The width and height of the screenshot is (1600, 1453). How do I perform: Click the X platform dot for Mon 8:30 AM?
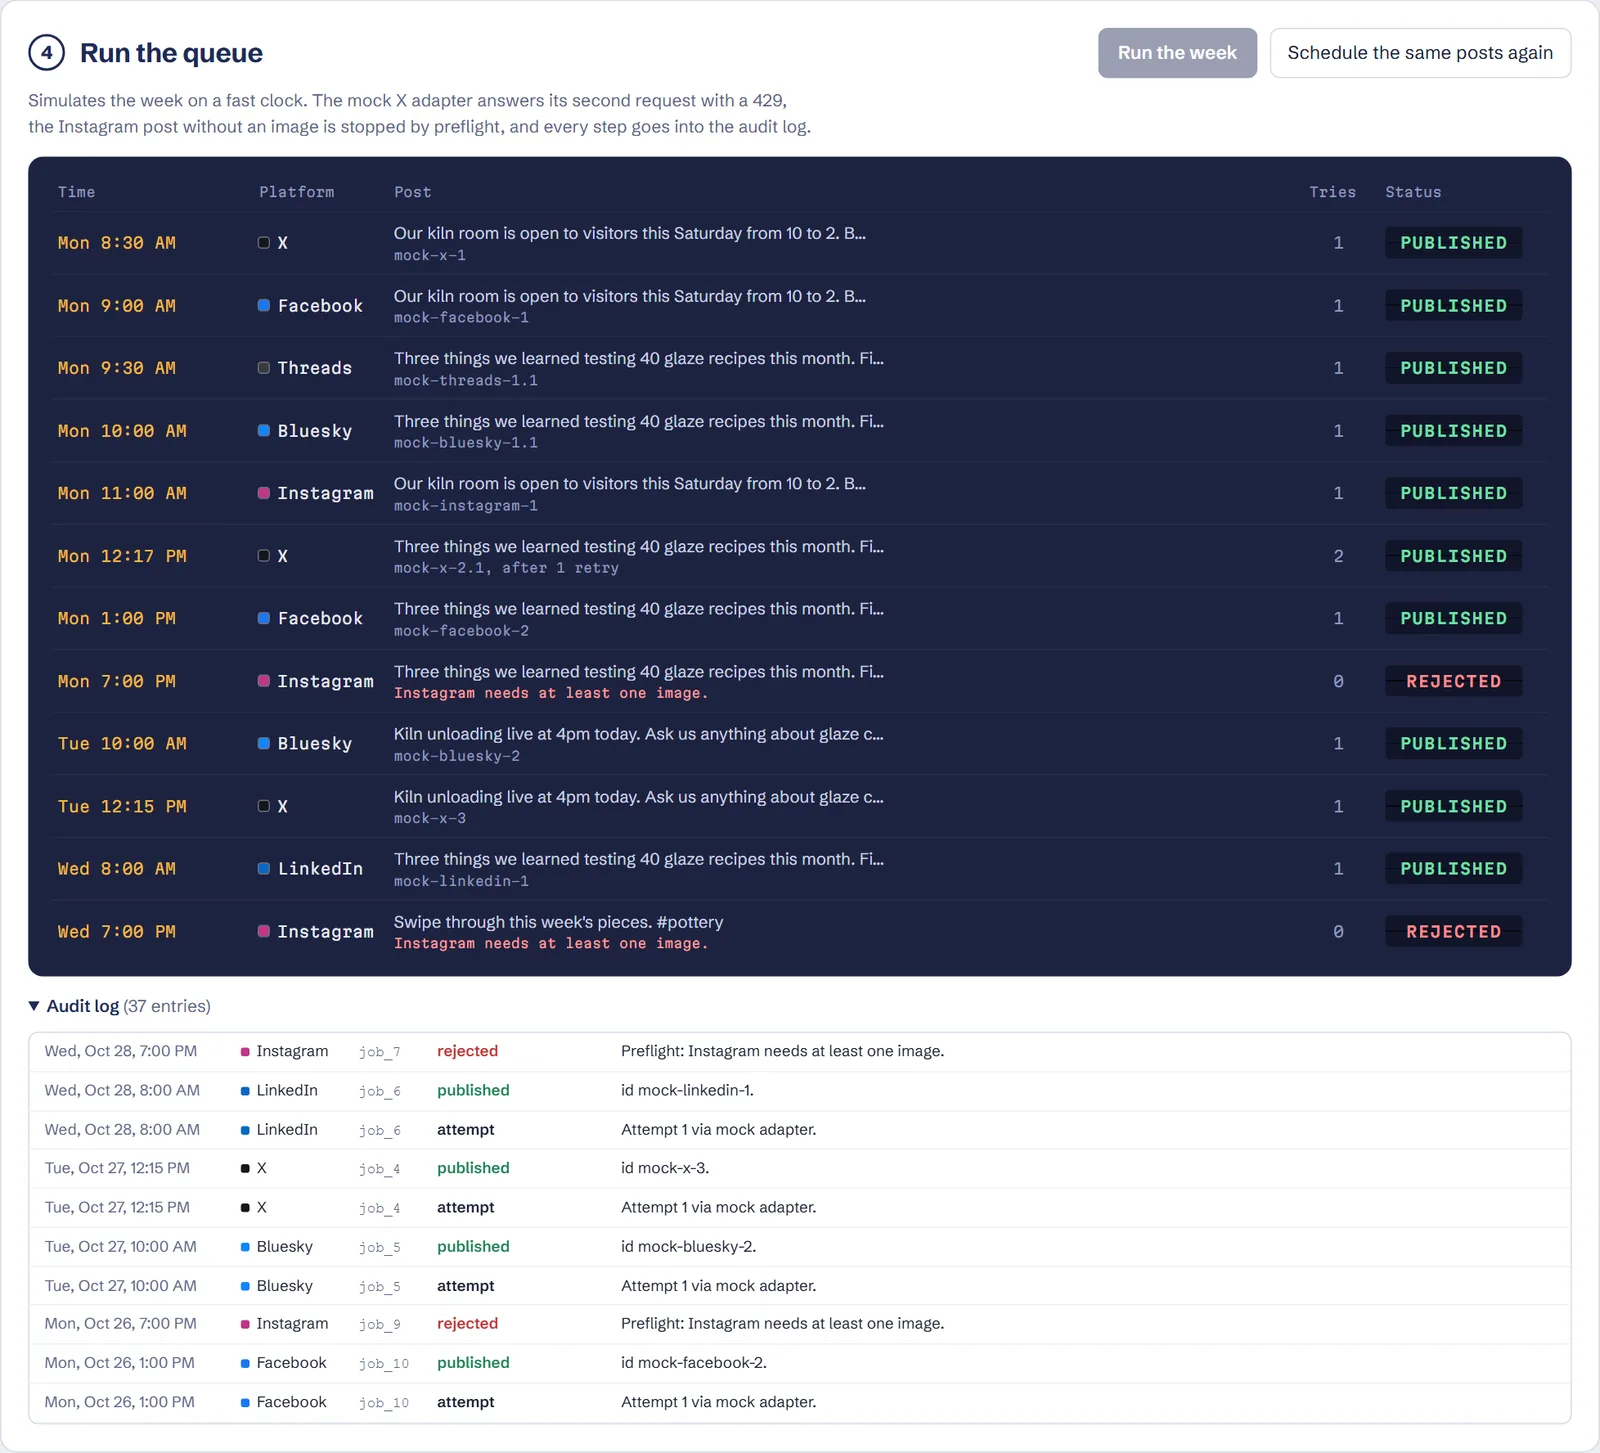click(264, 243)
